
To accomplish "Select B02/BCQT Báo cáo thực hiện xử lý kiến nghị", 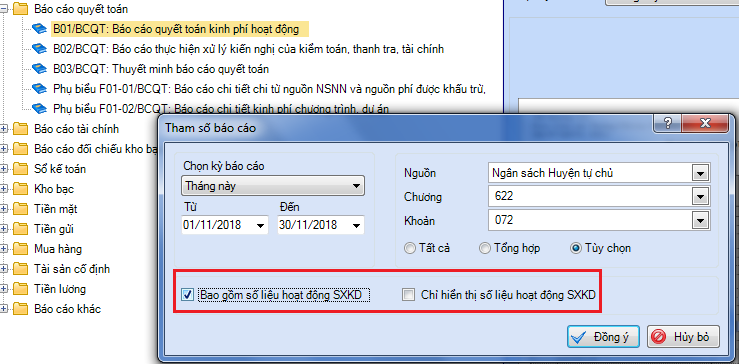I will click(x=248, y=49).
